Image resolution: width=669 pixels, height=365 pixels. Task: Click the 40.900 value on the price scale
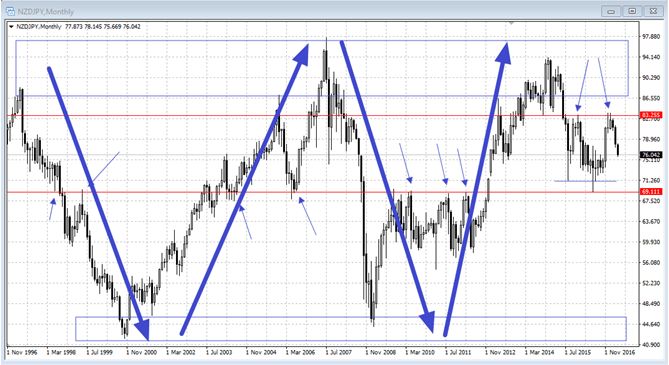tap(651, 345)
